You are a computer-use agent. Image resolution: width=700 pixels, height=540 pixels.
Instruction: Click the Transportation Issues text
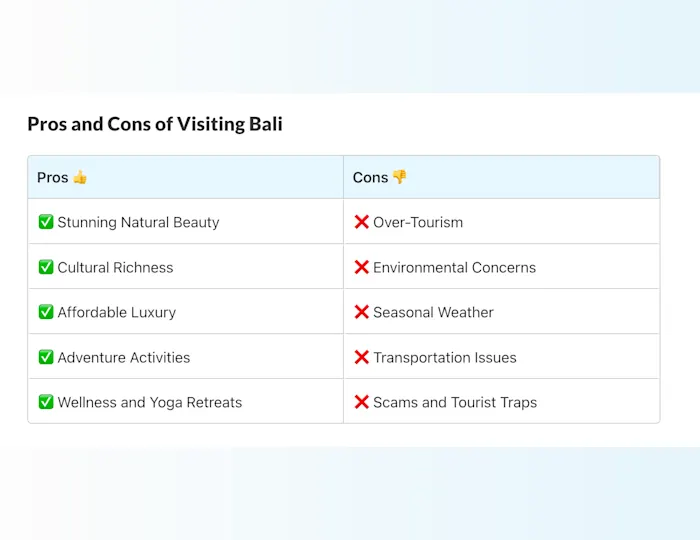click(x=445, y=357)
